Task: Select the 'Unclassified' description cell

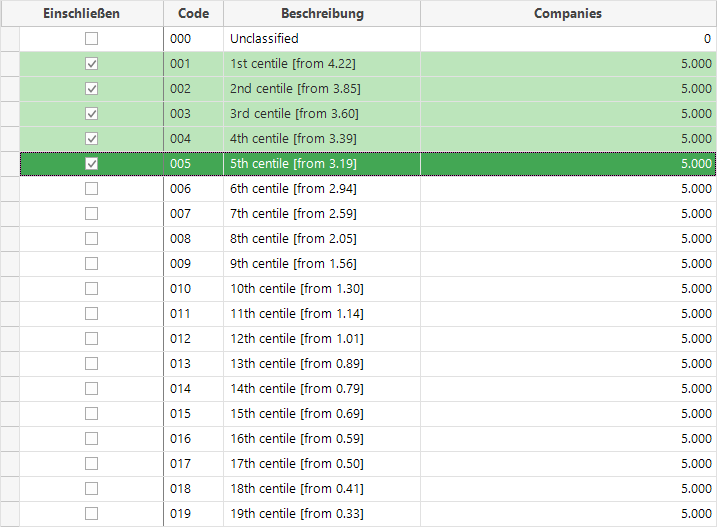Action: pyautogui.click(x=322, y=38)
